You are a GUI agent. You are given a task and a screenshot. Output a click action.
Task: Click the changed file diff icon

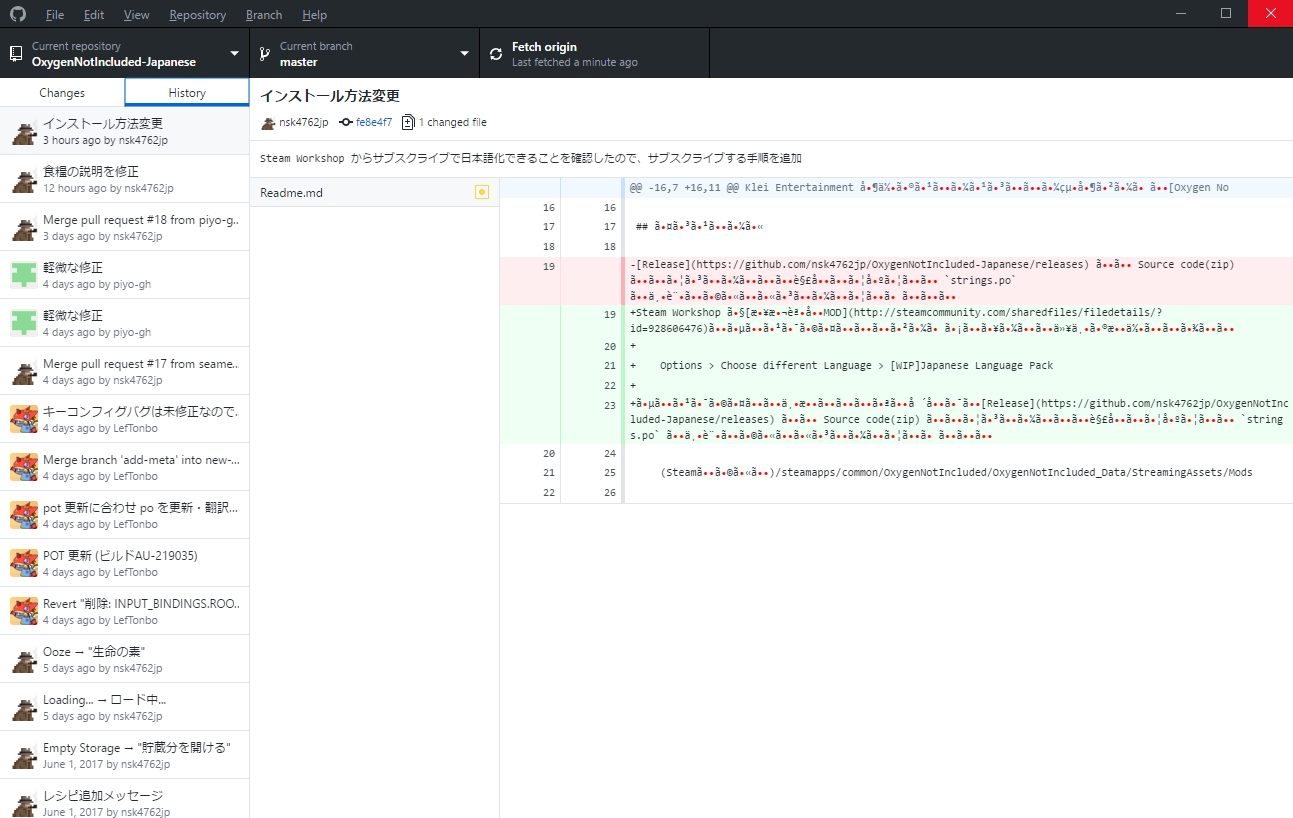tap(408, 122)
